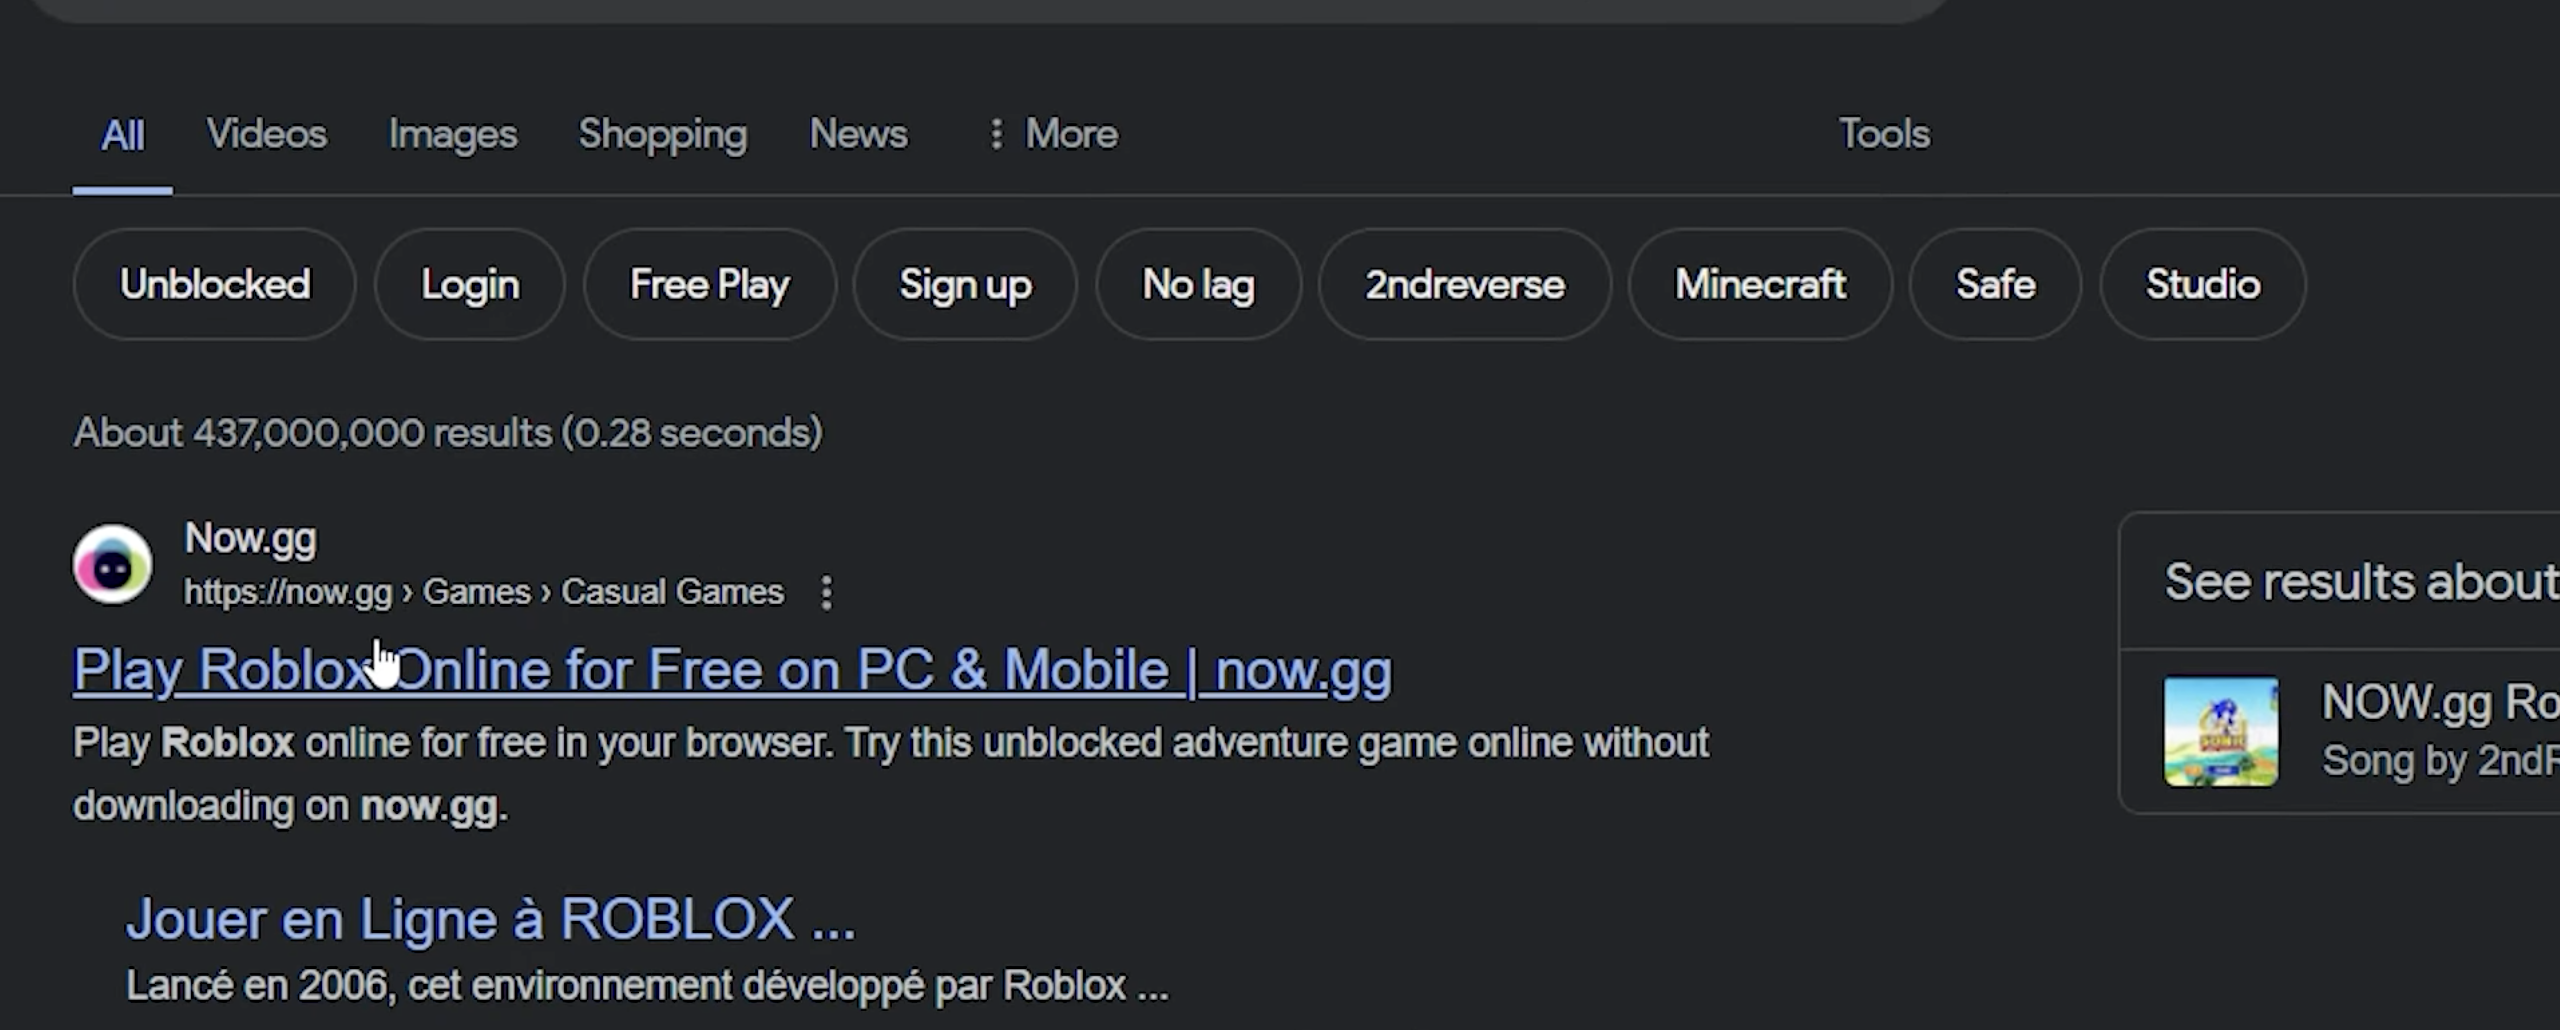Select the All results tab
The height and width of the screenshot is (1030, 2560).
point(122,136)
